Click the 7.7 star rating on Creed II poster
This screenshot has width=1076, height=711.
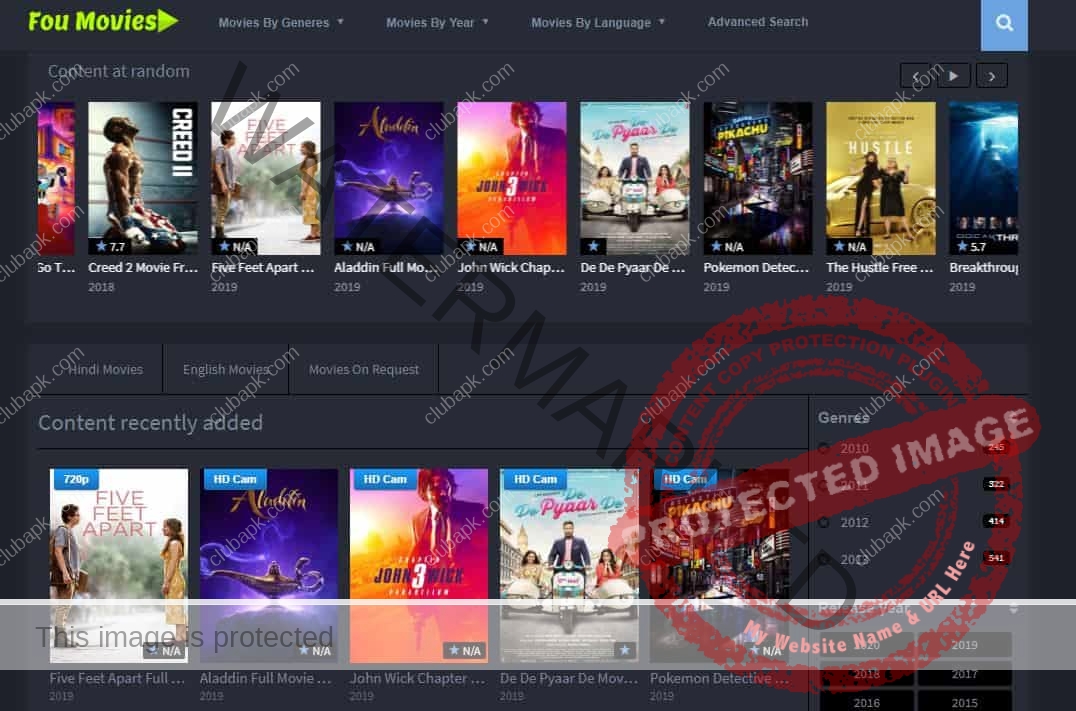[110, 246]
